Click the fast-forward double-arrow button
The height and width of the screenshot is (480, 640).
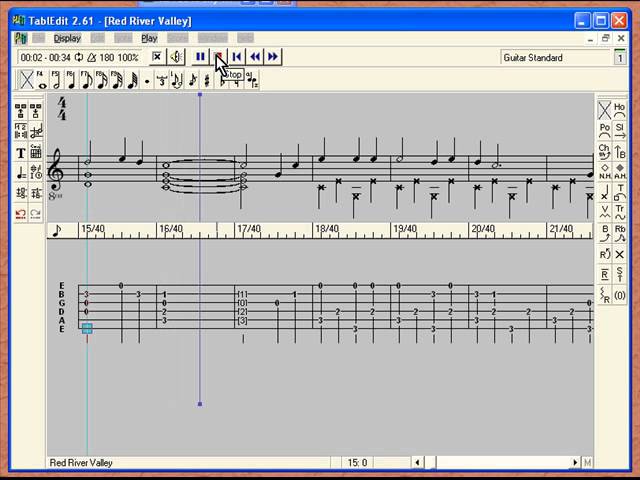coord(273,57)
